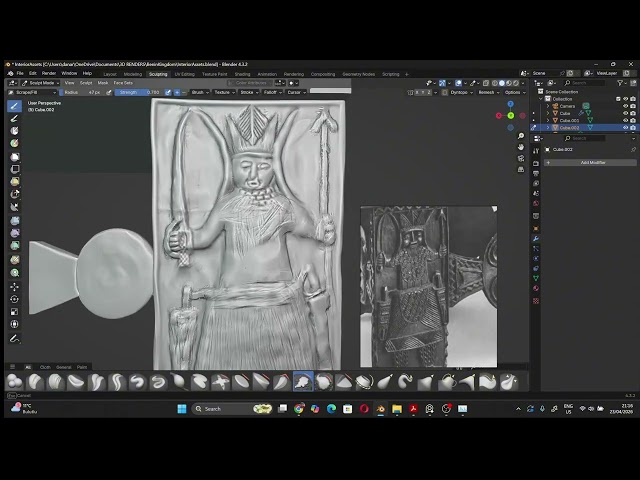Viewport: 640px width, 480px height.
Task: Switch to the Modeling workspace tab
Action: coord(133,74)
